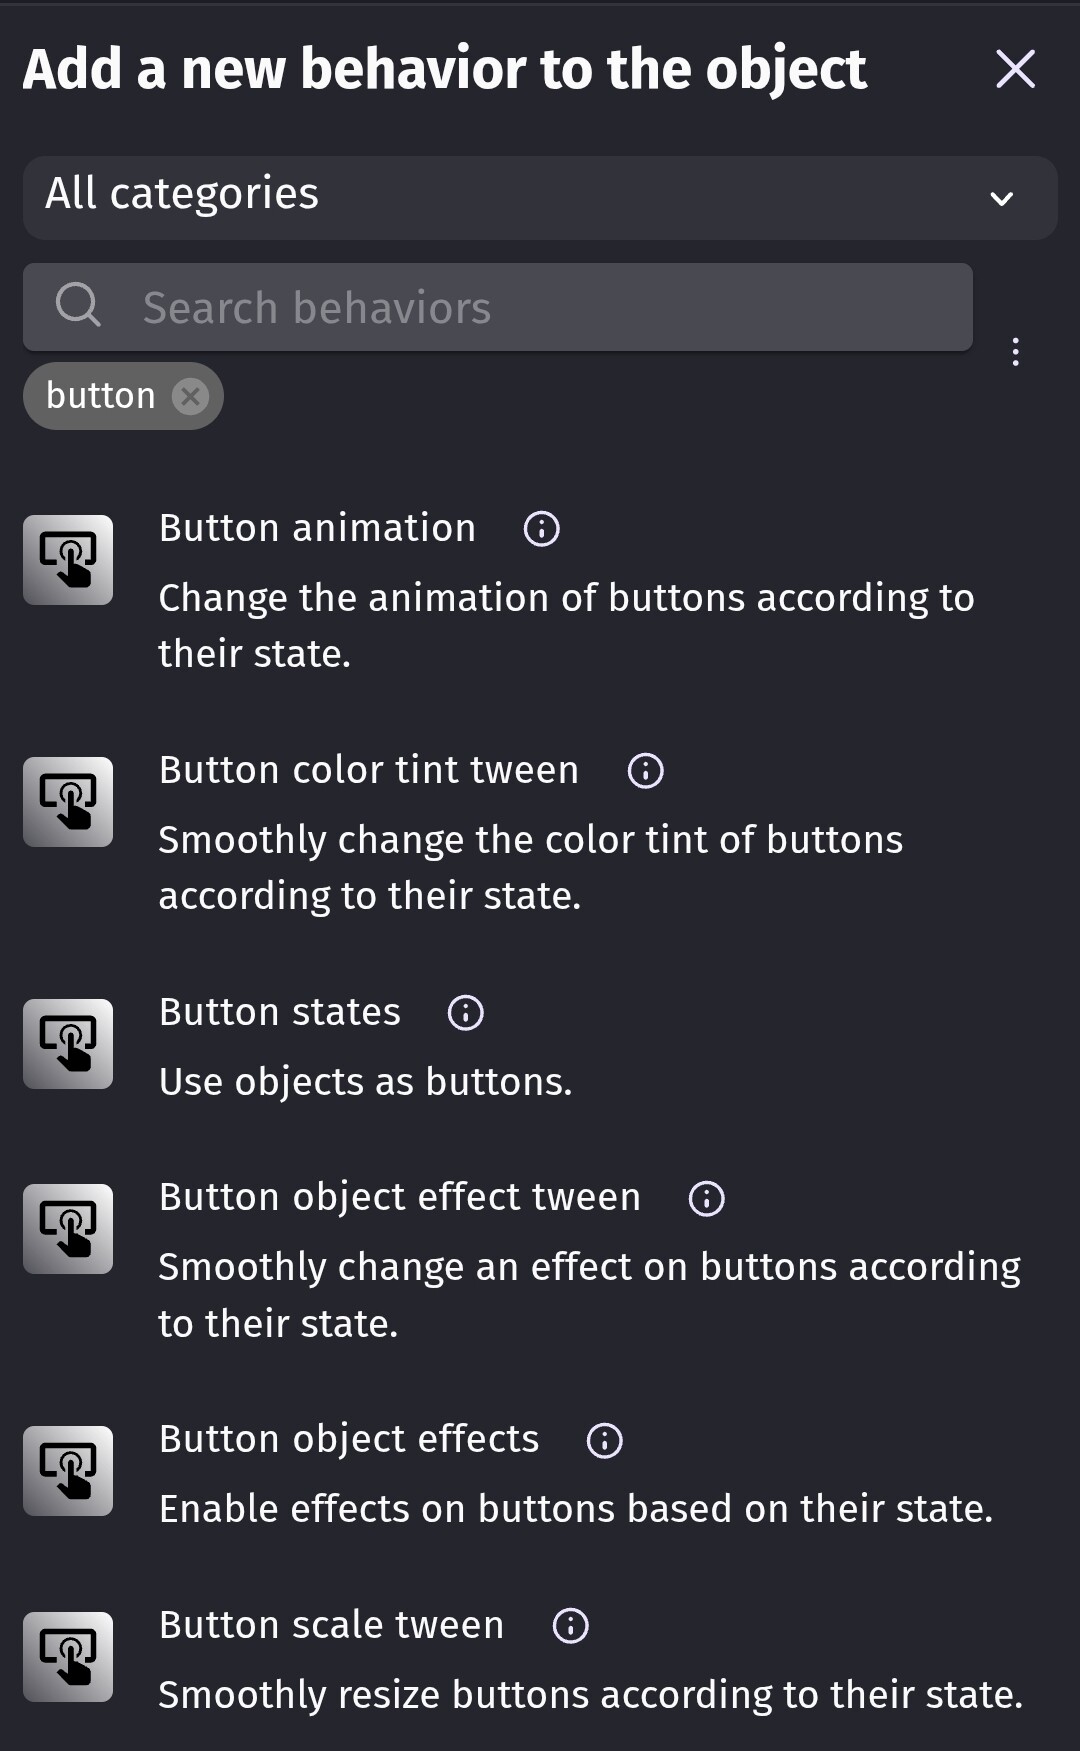Show info for Button object effect tween
This screenshot has height=1751, width=1080.
pos(707,1198)
